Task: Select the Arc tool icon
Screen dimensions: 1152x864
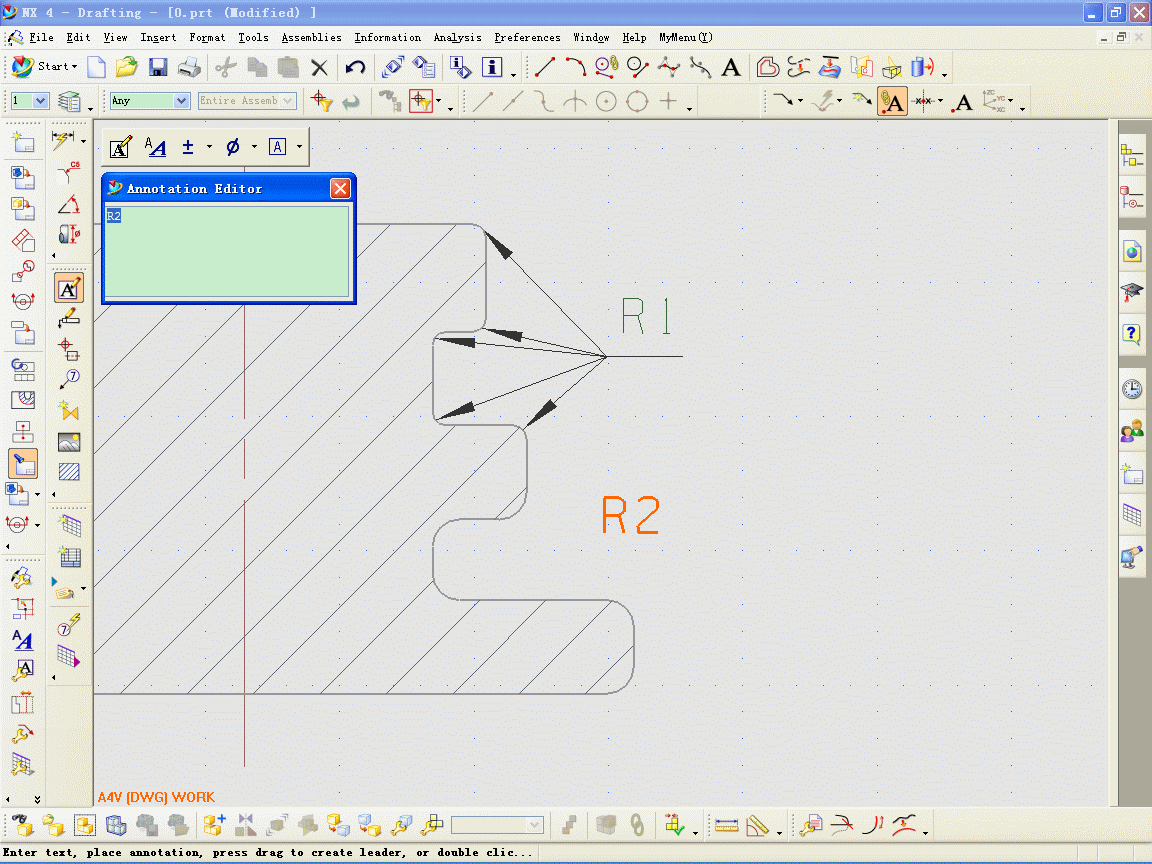Action: click(575, 68)
